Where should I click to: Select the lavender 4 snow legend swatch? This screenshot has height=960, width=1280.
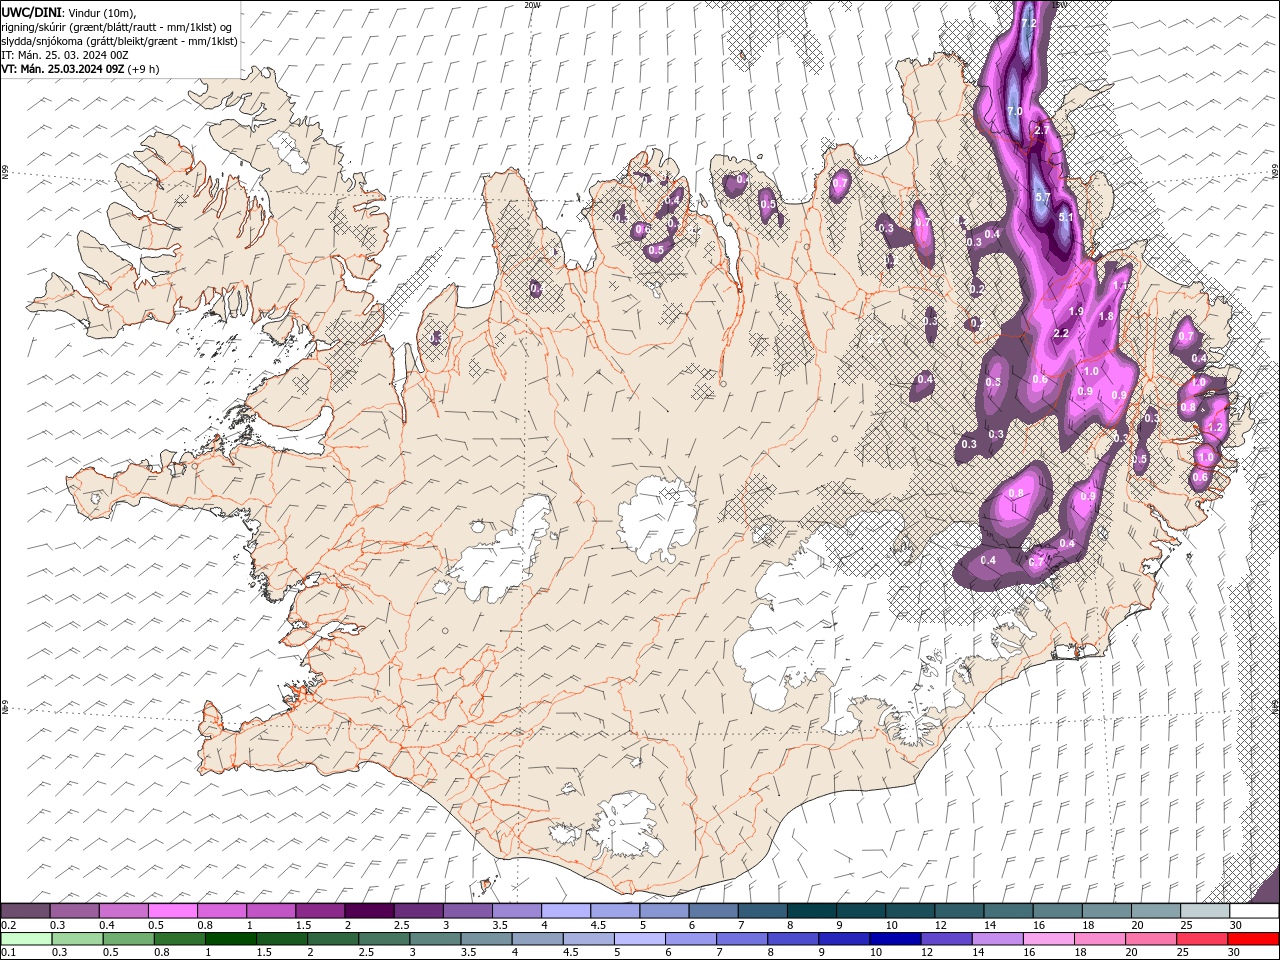coord(566,911)
